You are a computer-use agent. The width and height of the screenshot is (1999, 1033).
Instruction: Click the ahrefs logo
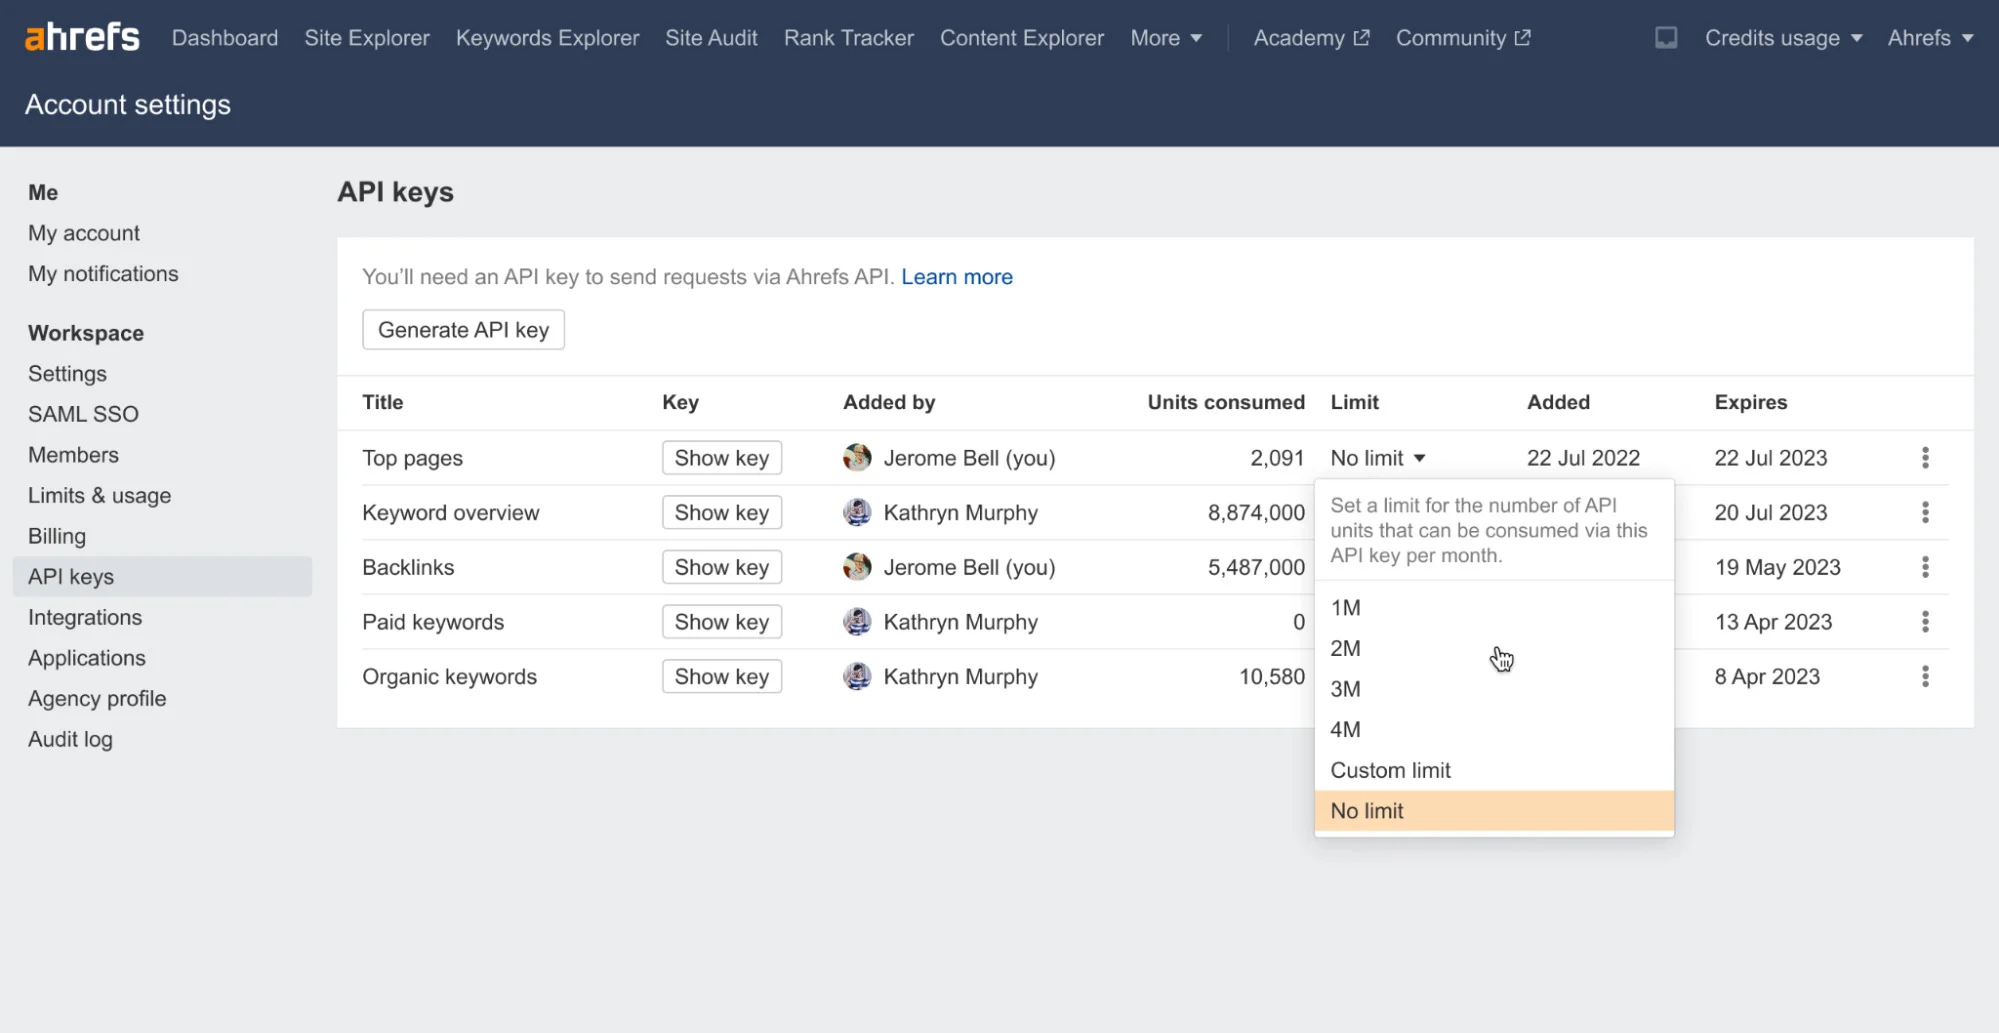(x=82, y=36)
